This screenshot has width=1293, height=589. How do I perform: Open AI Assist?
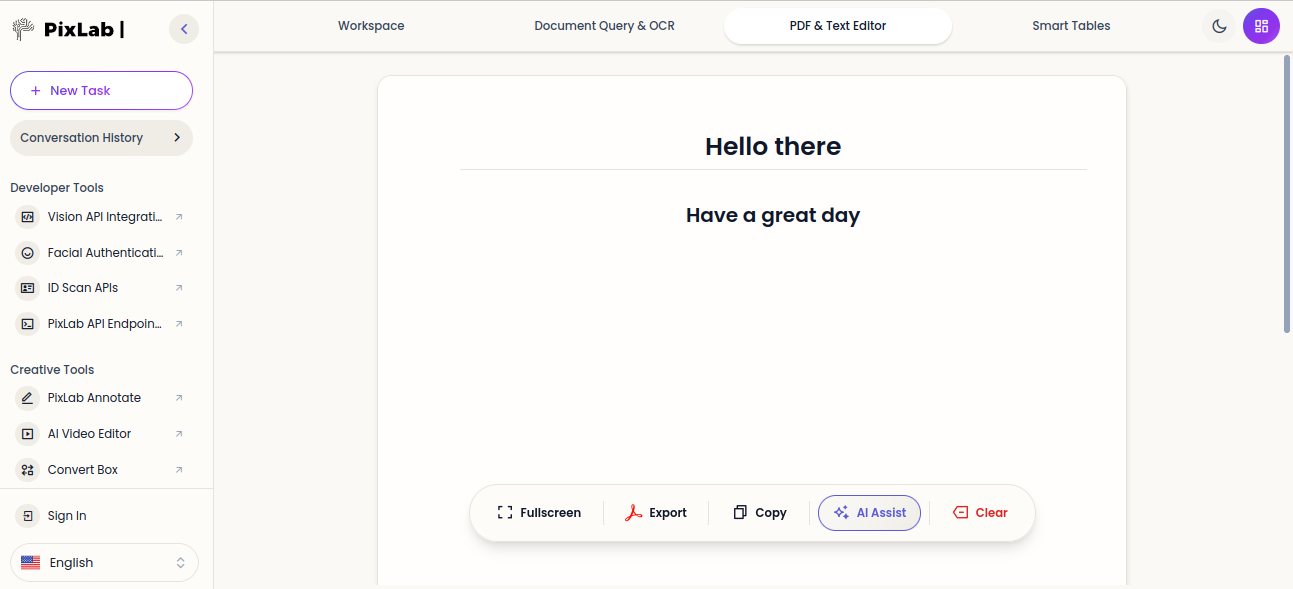point(869,513)
